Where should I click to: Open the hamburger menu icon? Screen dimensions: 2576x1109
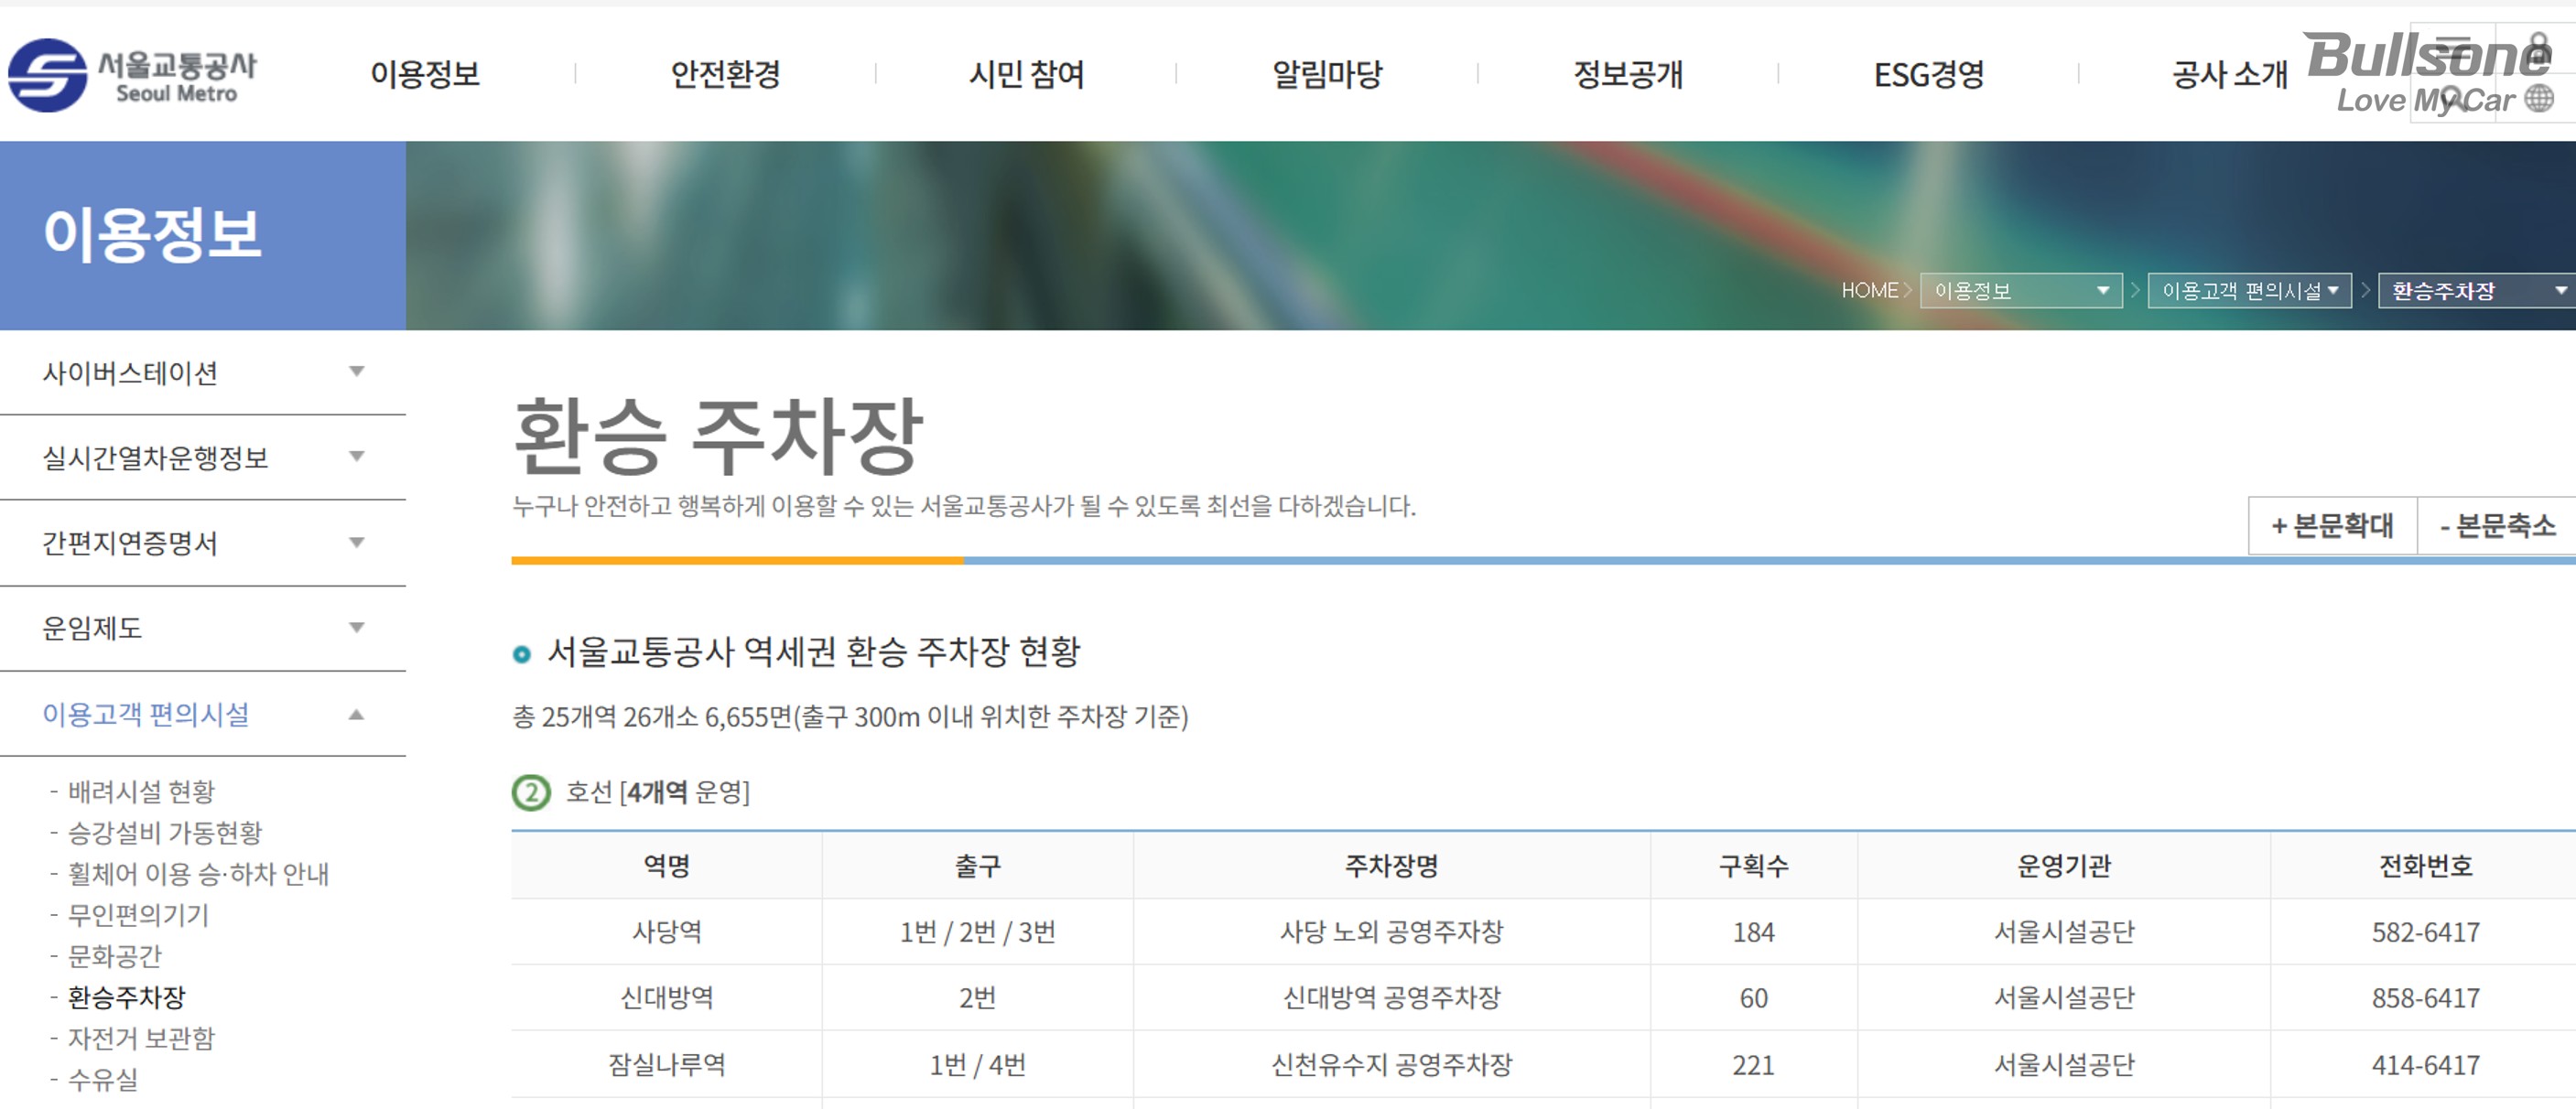pyautogui.click(x=2453, y=49)
